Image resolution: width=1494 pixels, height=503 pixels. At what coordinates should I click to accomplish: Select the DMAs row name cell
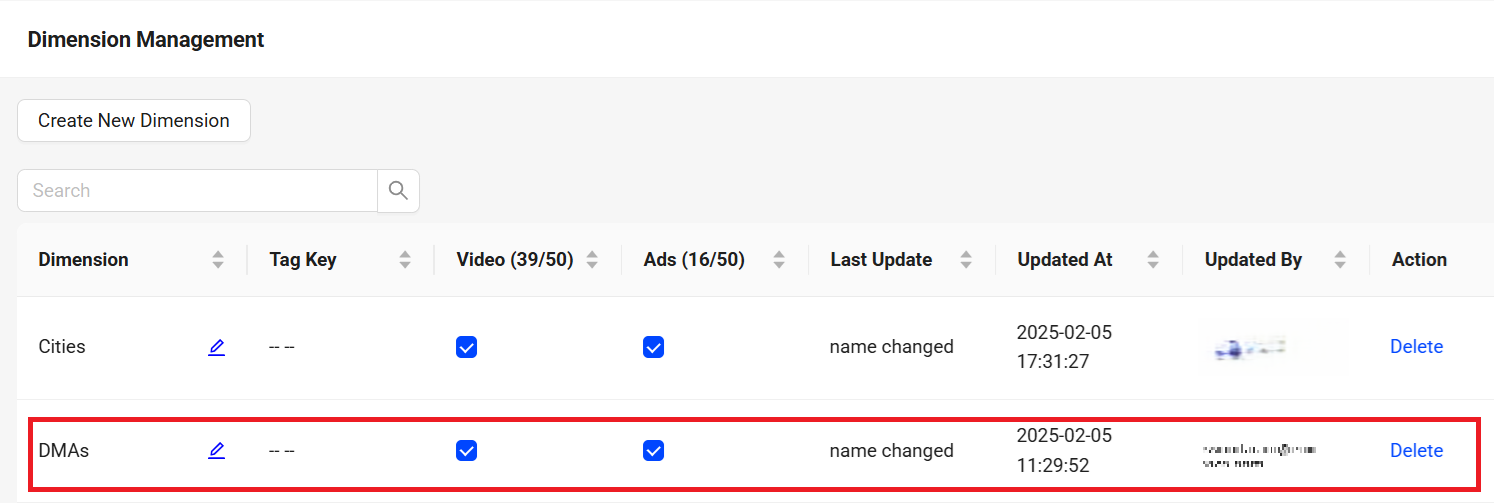[x=63, y=451]
